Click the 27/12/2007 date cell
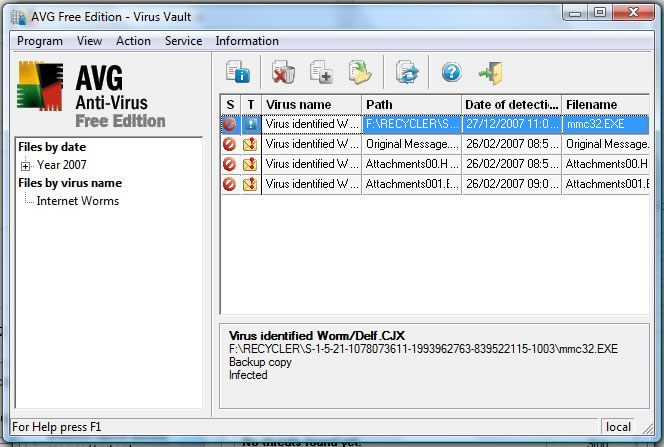664x447 pixels. click(512, 124)
